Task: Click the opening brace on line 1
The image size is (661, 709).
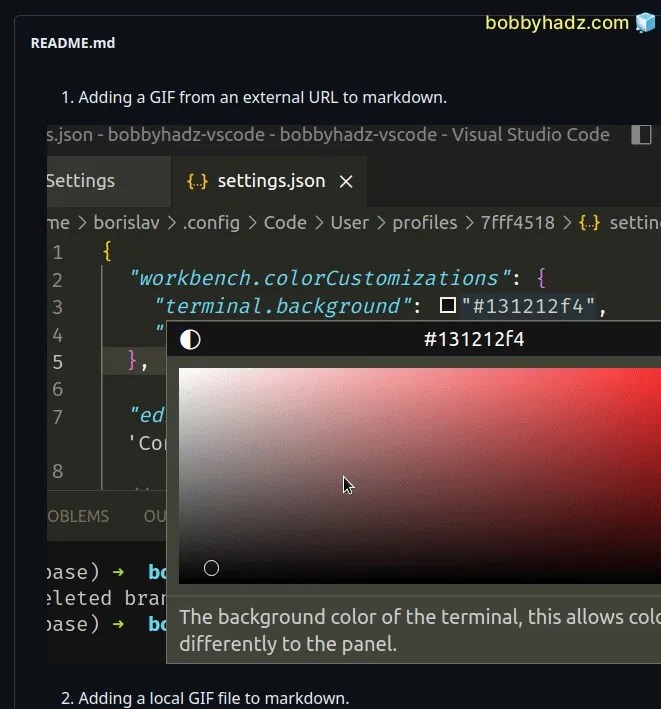Action: click(x=107, y=251)
